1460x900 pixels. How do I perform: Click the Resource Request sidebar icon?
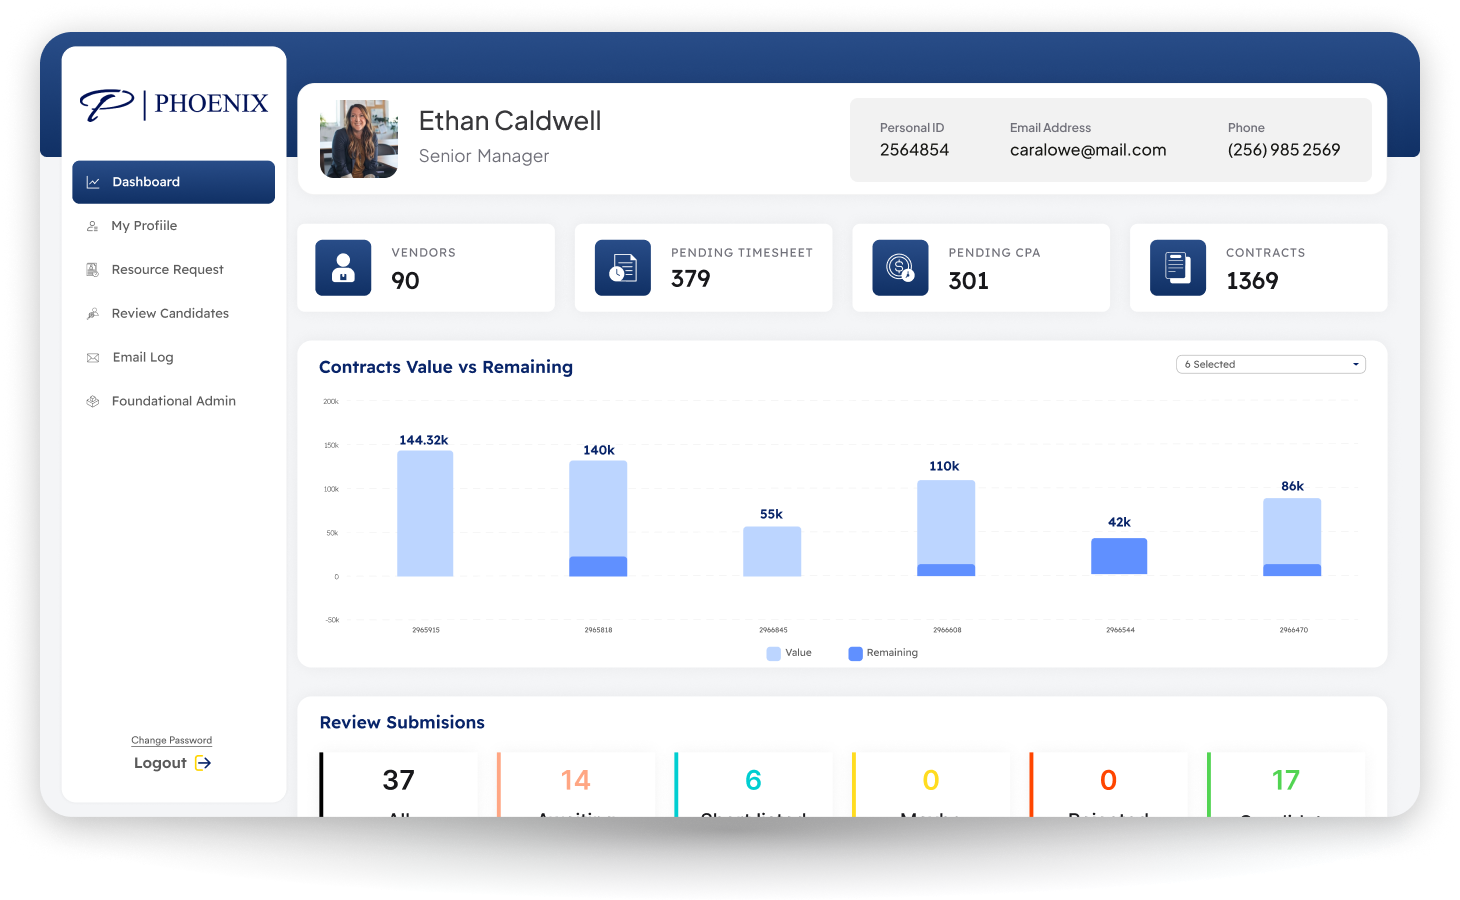coord(93,269)
